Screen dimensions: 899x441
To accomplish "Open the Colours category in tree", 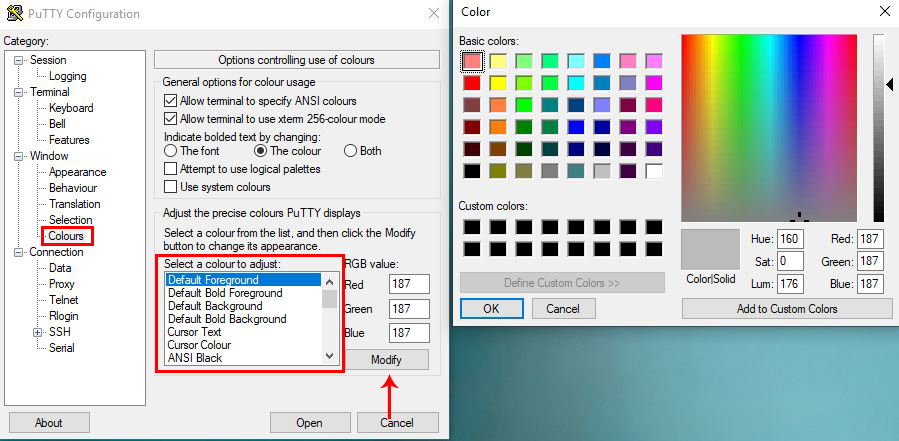I will (x=68, y=236).
